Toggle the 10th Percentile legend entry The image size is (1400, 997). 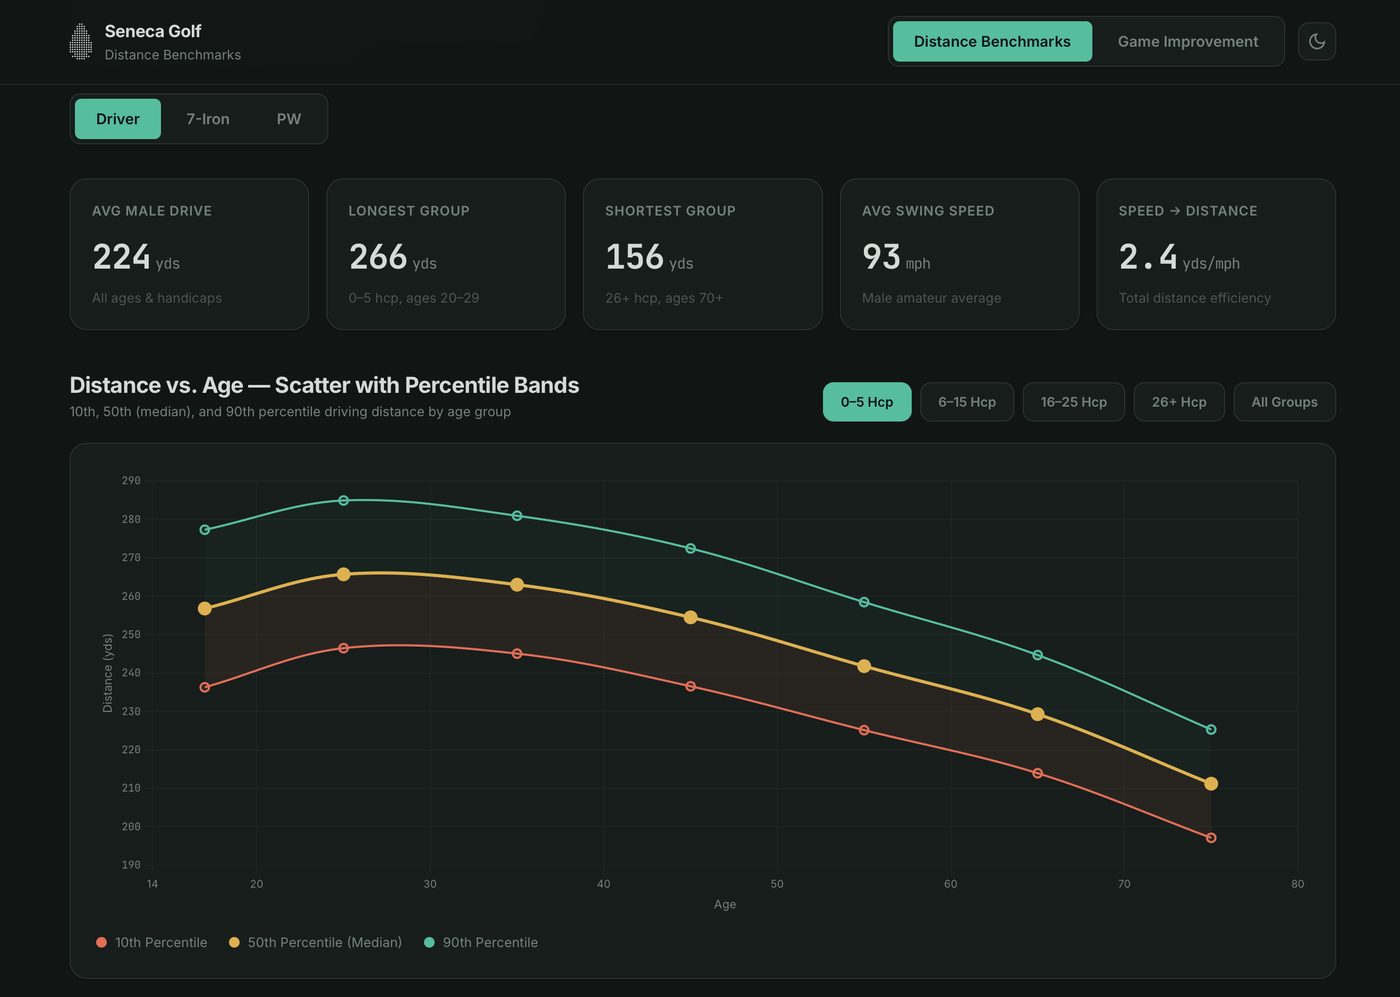[152, 942]
